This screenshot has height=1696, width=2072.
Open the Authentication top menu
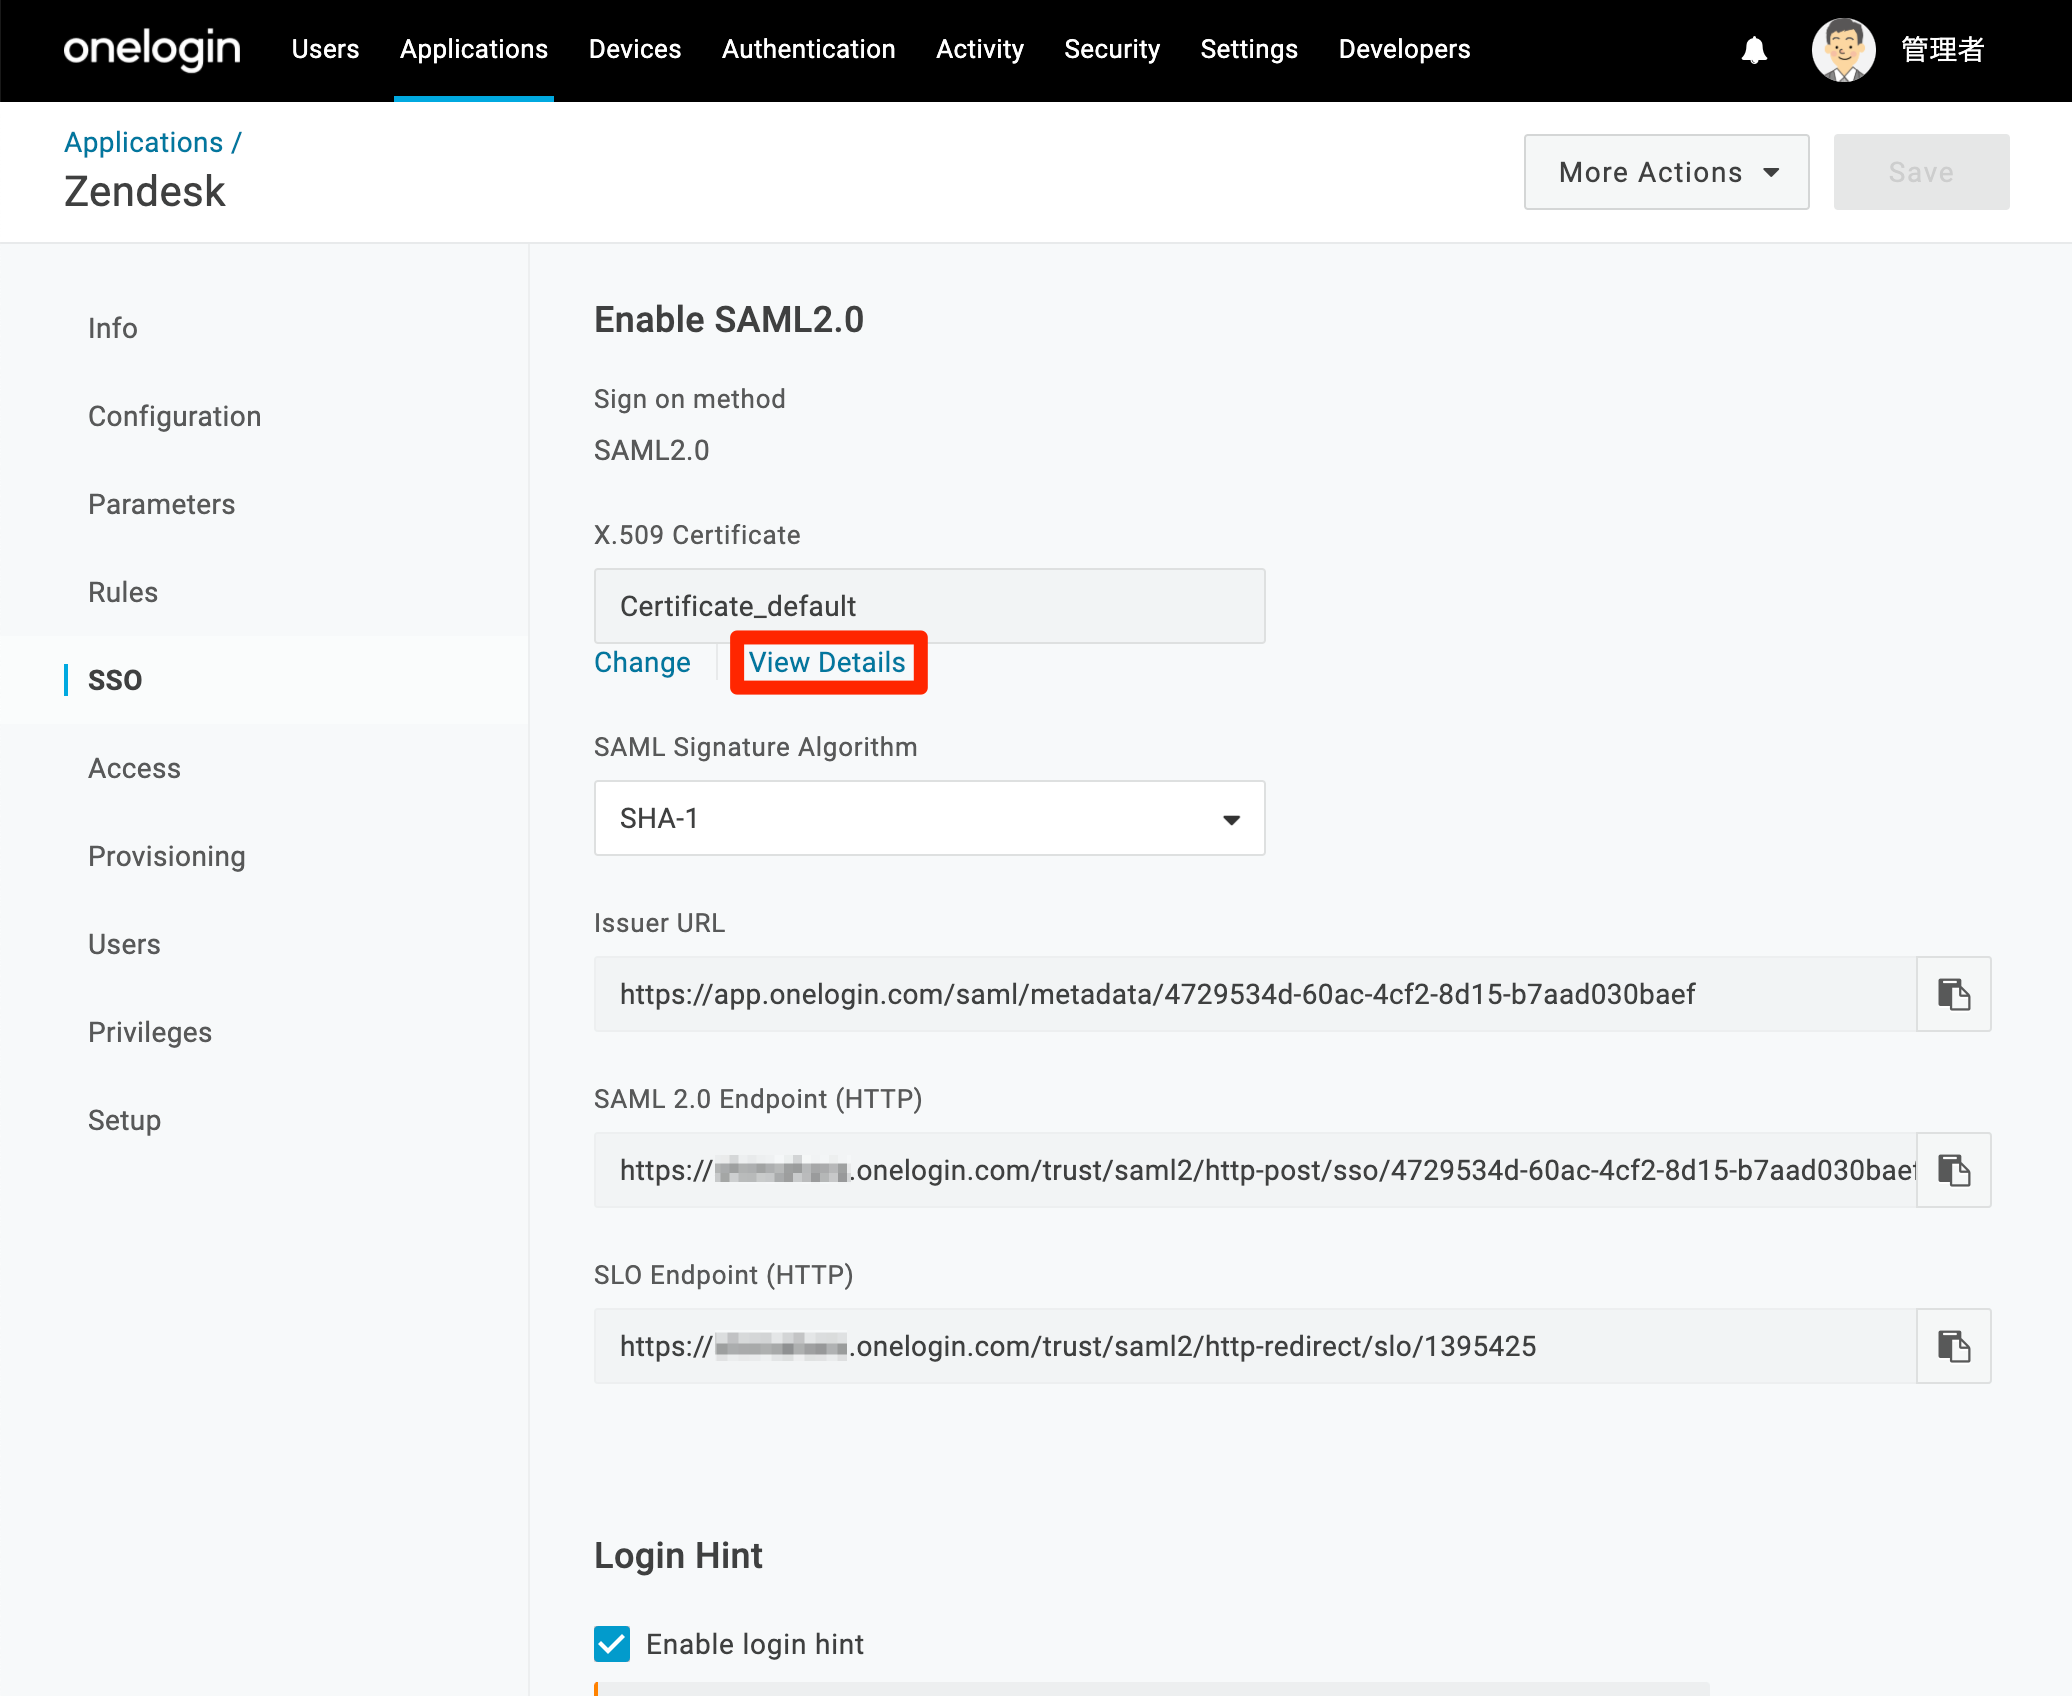pyautogui.click(x=808, y=49)
